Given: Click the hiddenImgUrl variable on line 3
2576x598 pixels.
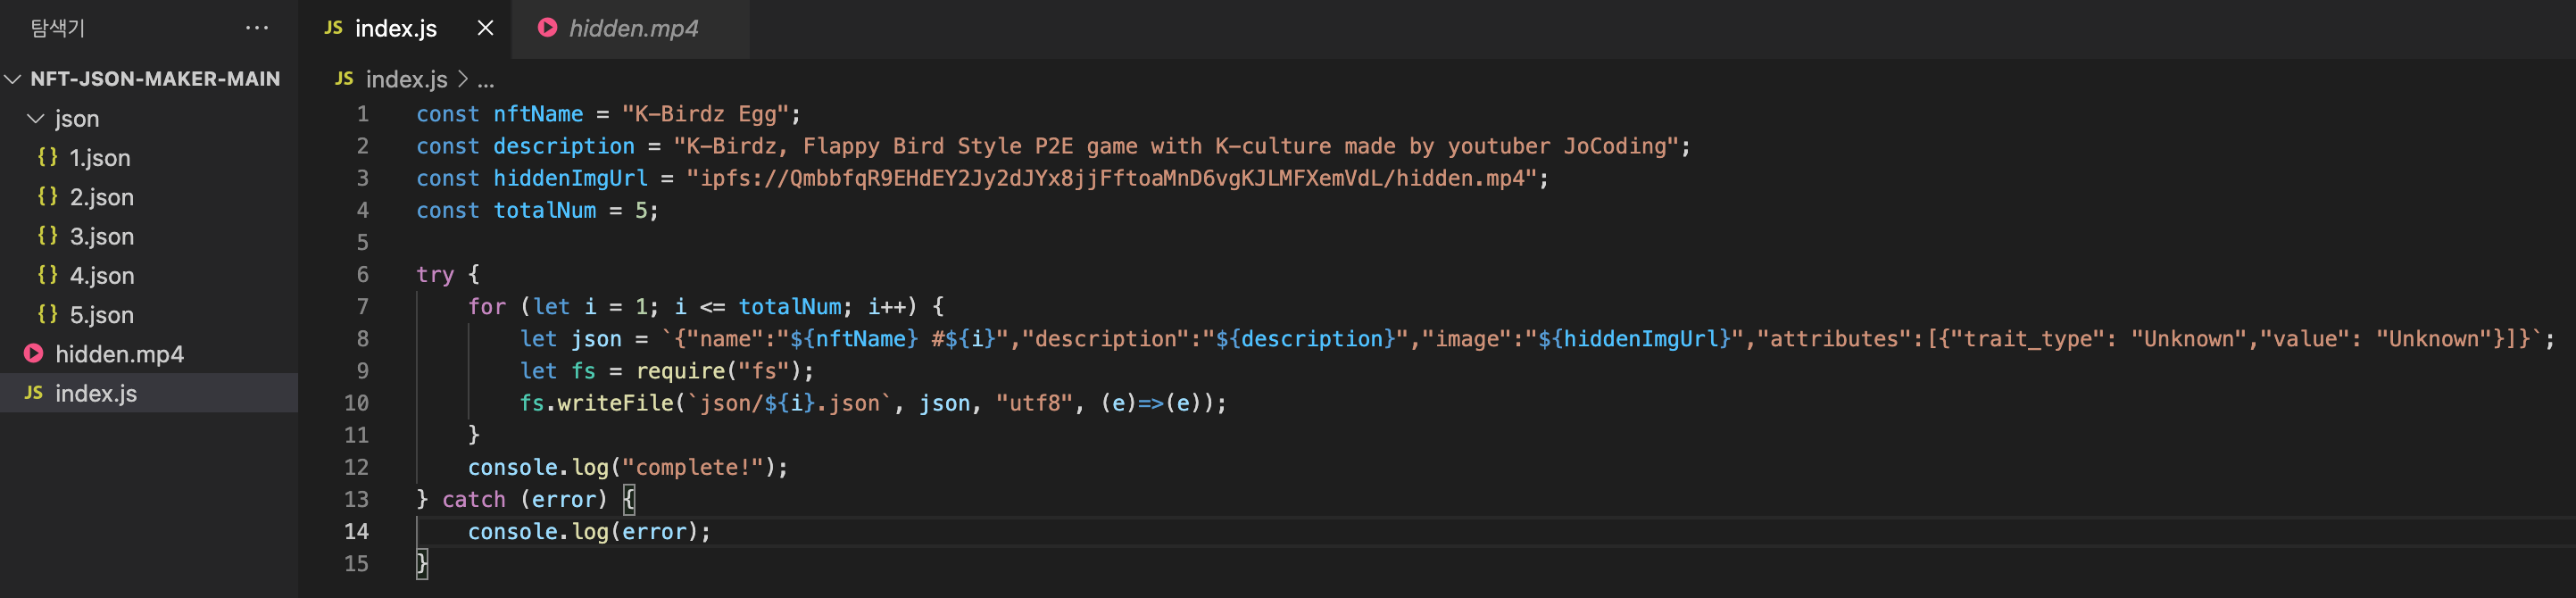Looking at the screenshot, I should [x=570, y=178].
